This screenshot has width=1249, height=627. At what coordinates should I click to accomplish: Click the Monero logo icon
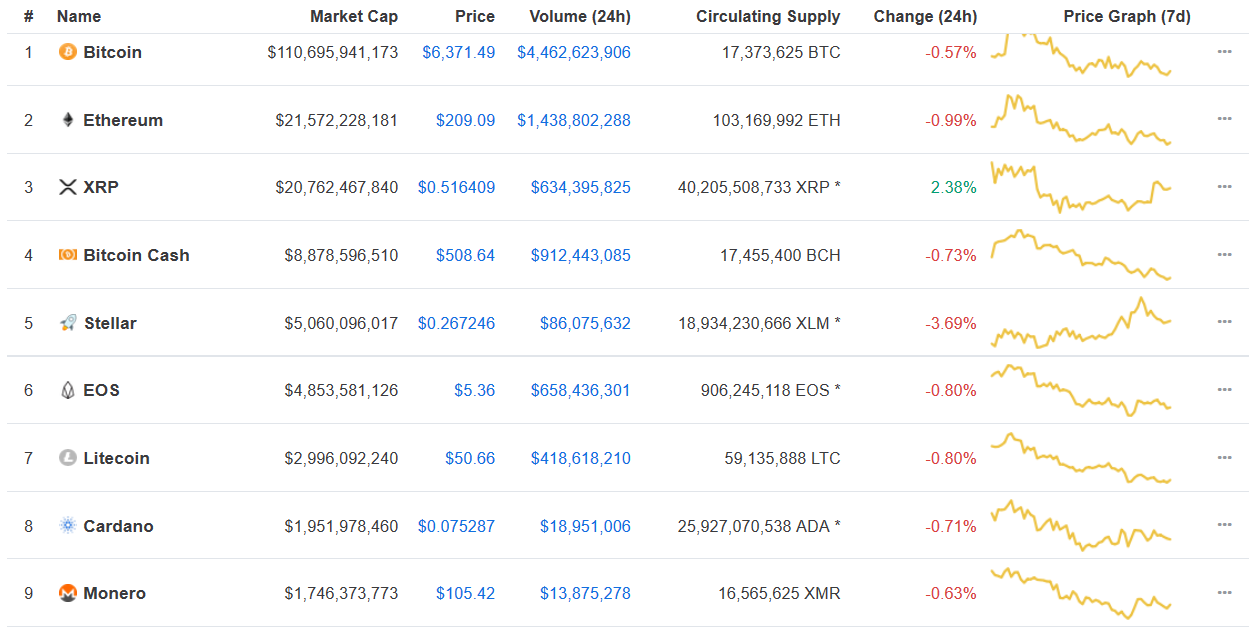(66, 593)
